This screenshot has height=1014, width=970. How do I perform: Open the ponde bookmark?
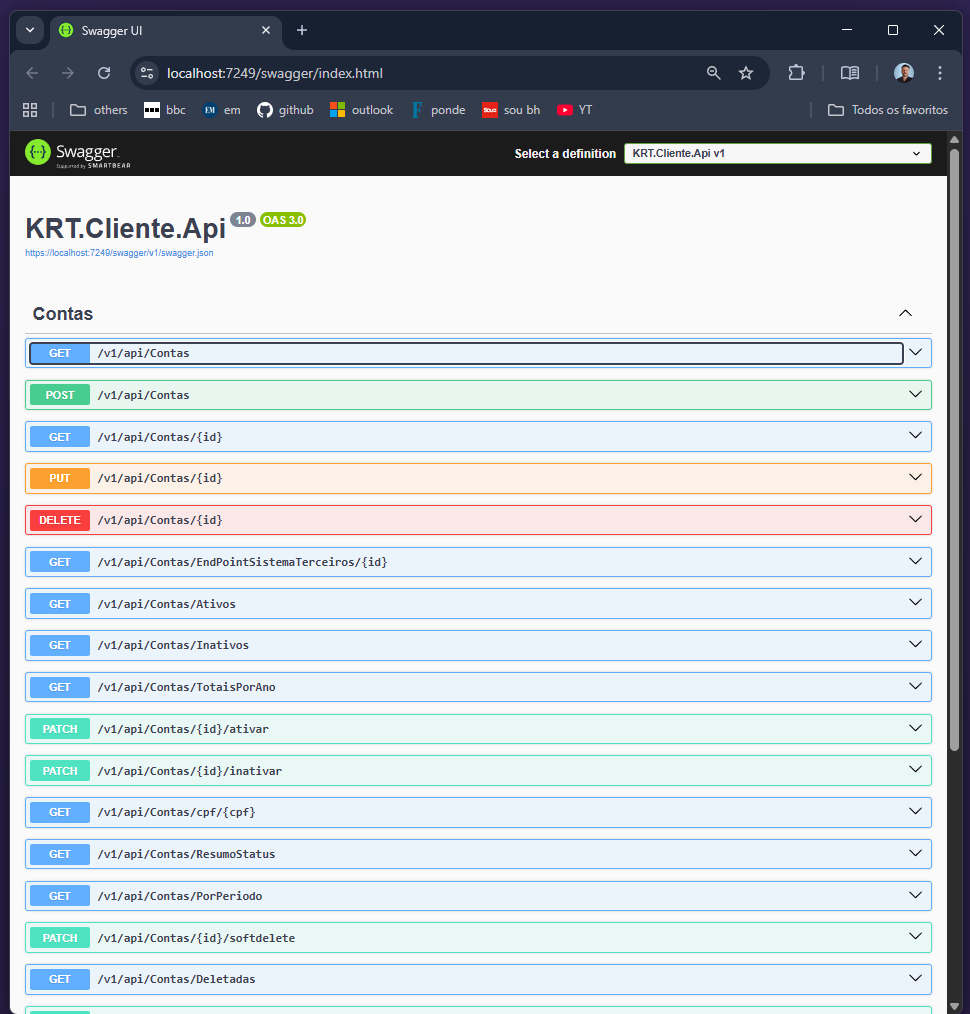coord(438,110)
